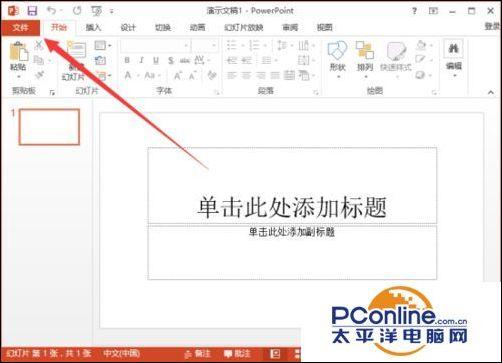502x363 pixels.
Task: Decrease font size with the smaller A
Action: pos(193,76)
